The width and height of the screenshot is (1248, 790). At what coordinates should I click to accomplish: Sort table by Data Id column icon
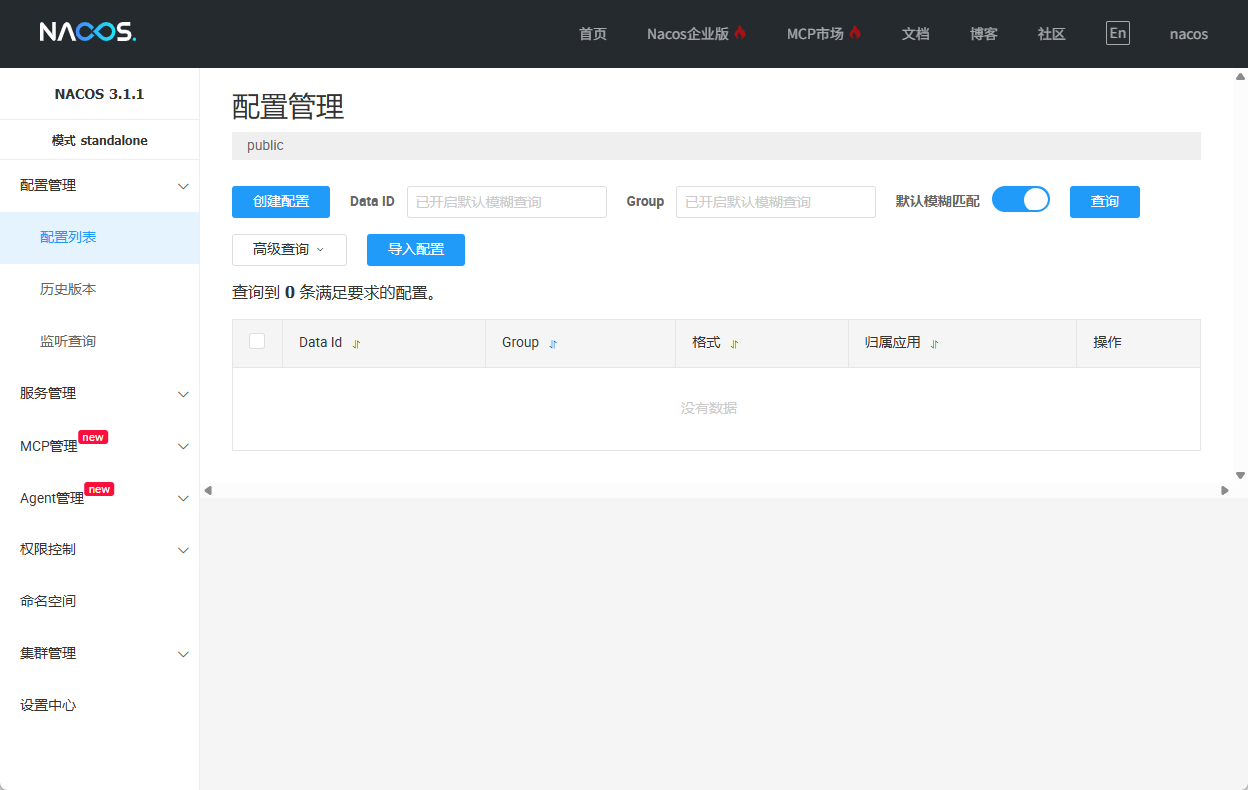[356, 343]
